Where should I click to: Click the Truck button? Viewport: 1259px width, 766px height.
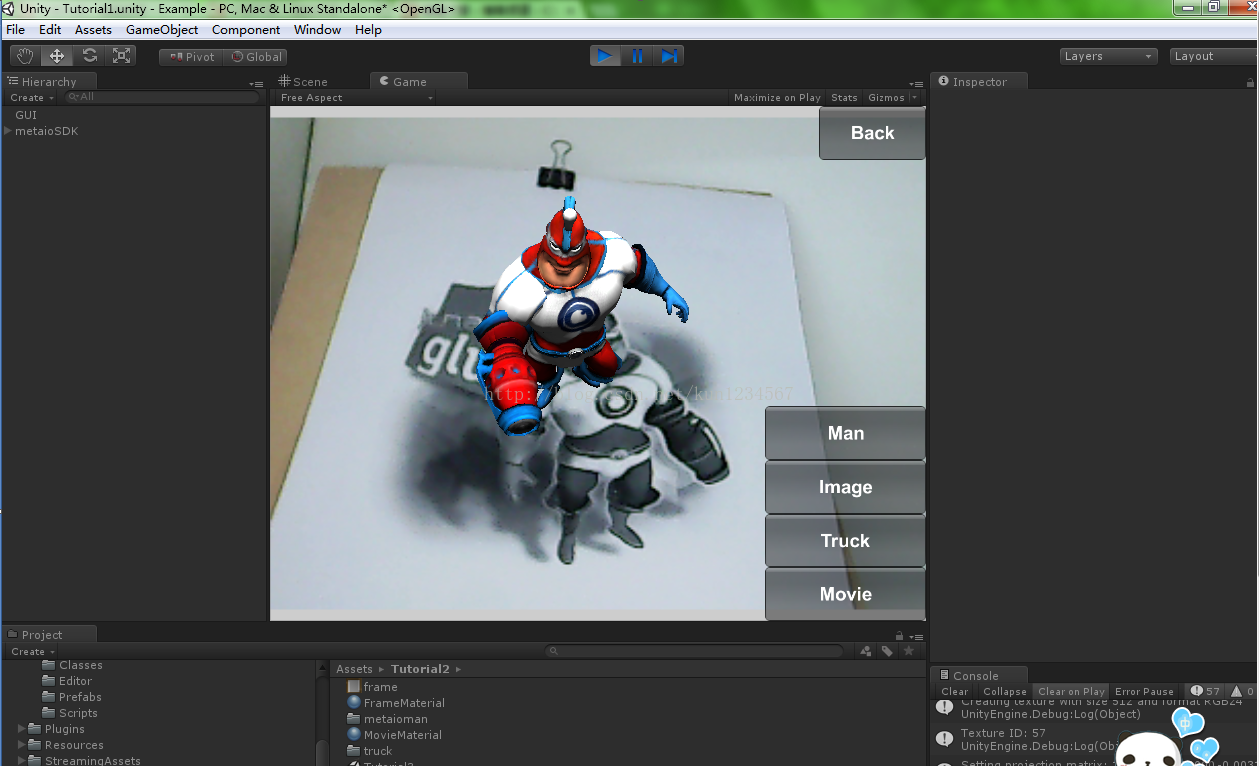pos(845,541)
